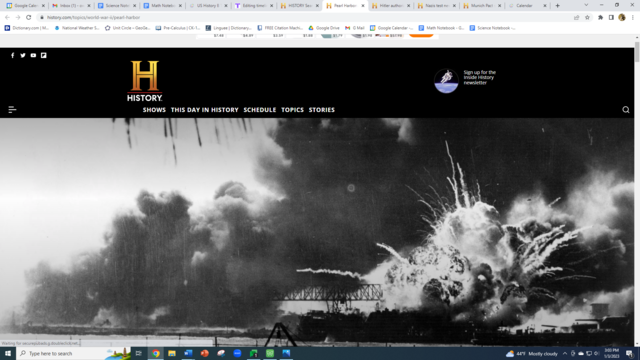Click the page vertical scrollbar thumb
640x360 pixels.
pos(637,51)
